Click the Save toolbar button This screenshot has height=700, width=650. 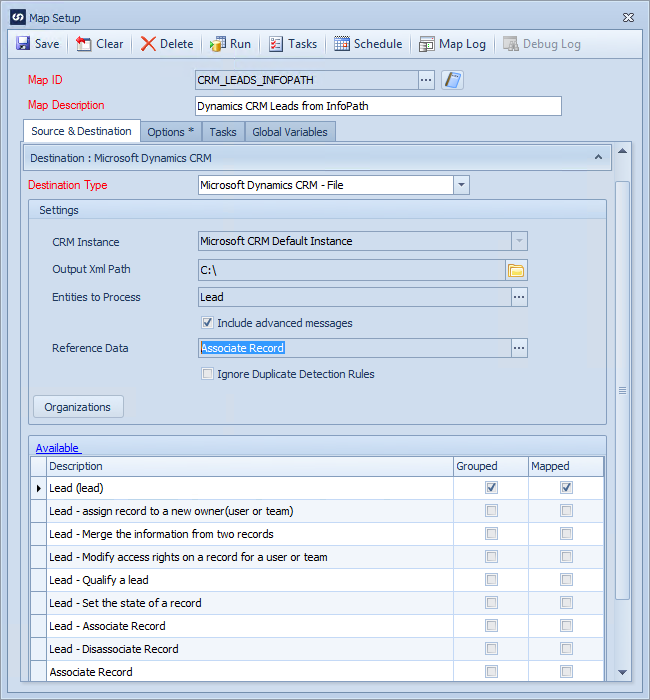tap(38, 44)
